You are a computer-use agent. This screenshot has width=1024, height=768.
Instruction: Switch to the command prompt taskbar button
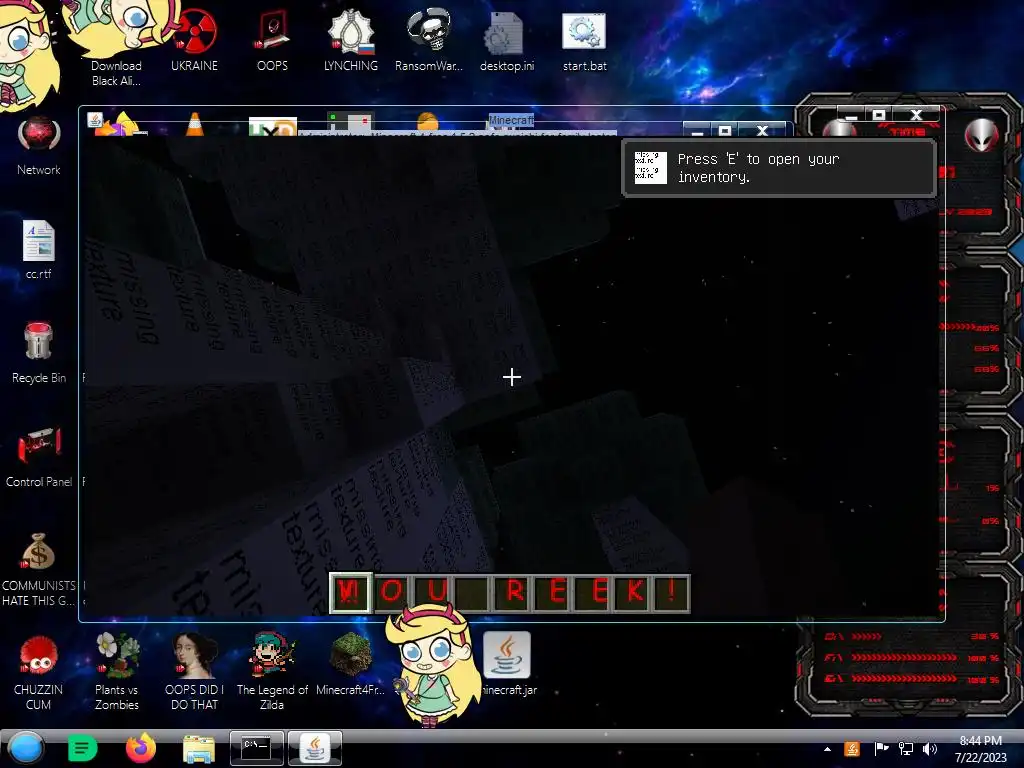coord(257,748)
